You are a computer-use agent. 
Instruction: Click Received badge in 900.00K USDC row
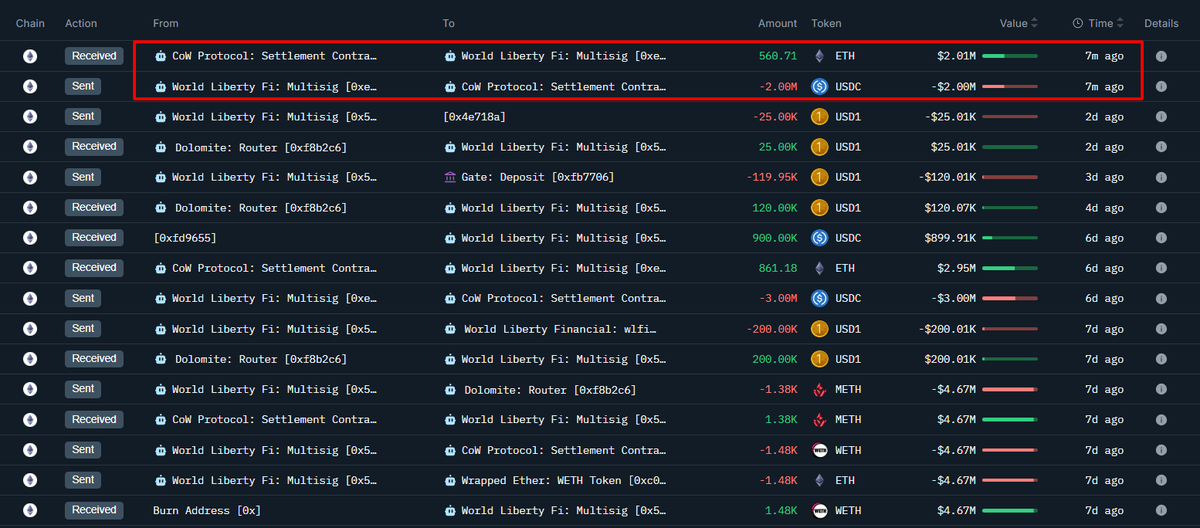94,238
